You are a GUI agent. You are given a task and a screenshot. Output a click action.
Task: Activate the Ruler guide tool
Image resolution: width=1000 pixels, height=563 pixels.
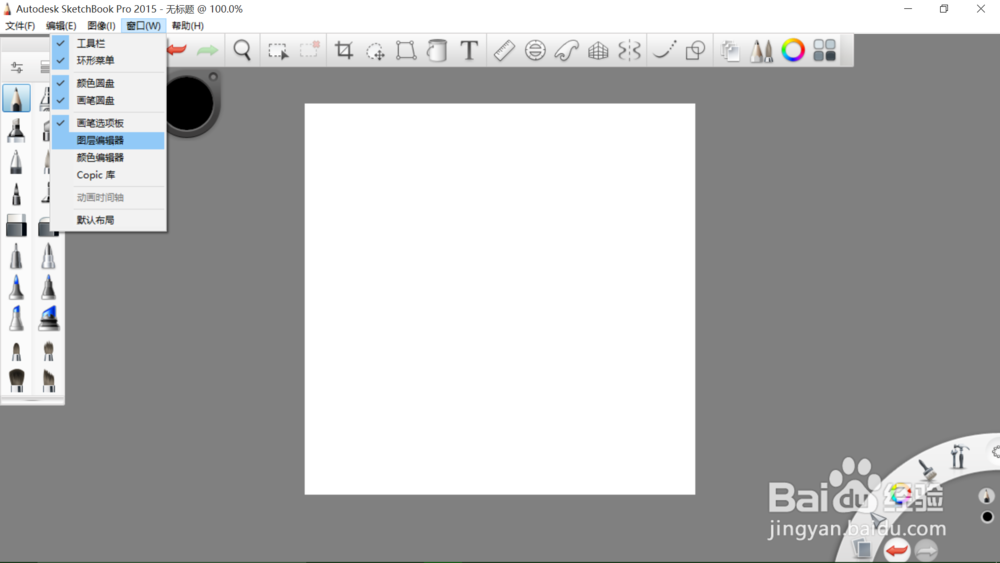pos(504,50)
